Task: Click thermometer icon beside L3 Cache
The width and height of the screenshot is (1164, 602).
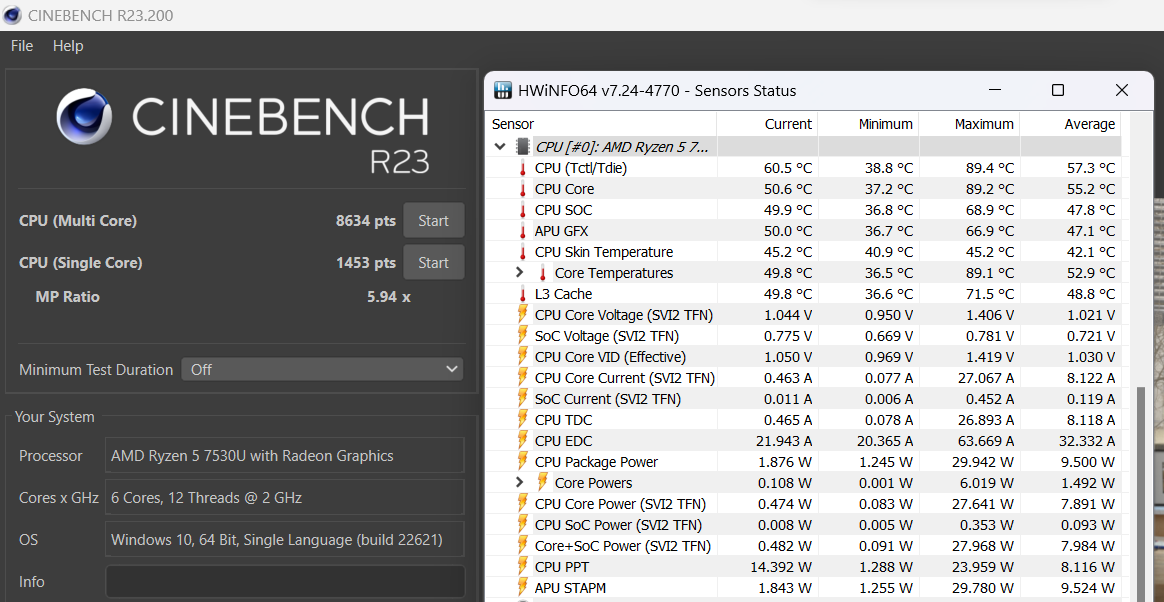Action: pos(523,294)
